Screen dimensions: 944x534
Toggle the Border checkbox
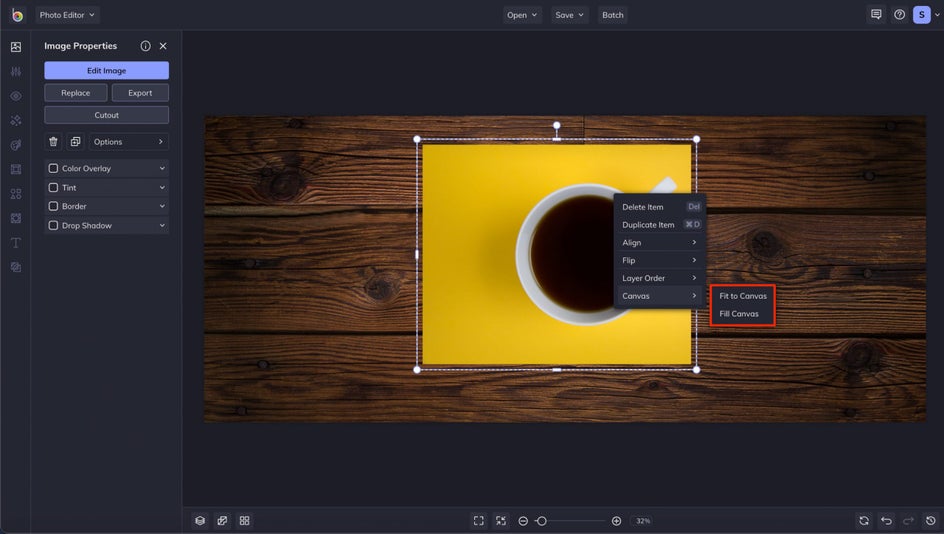[54, 207]
